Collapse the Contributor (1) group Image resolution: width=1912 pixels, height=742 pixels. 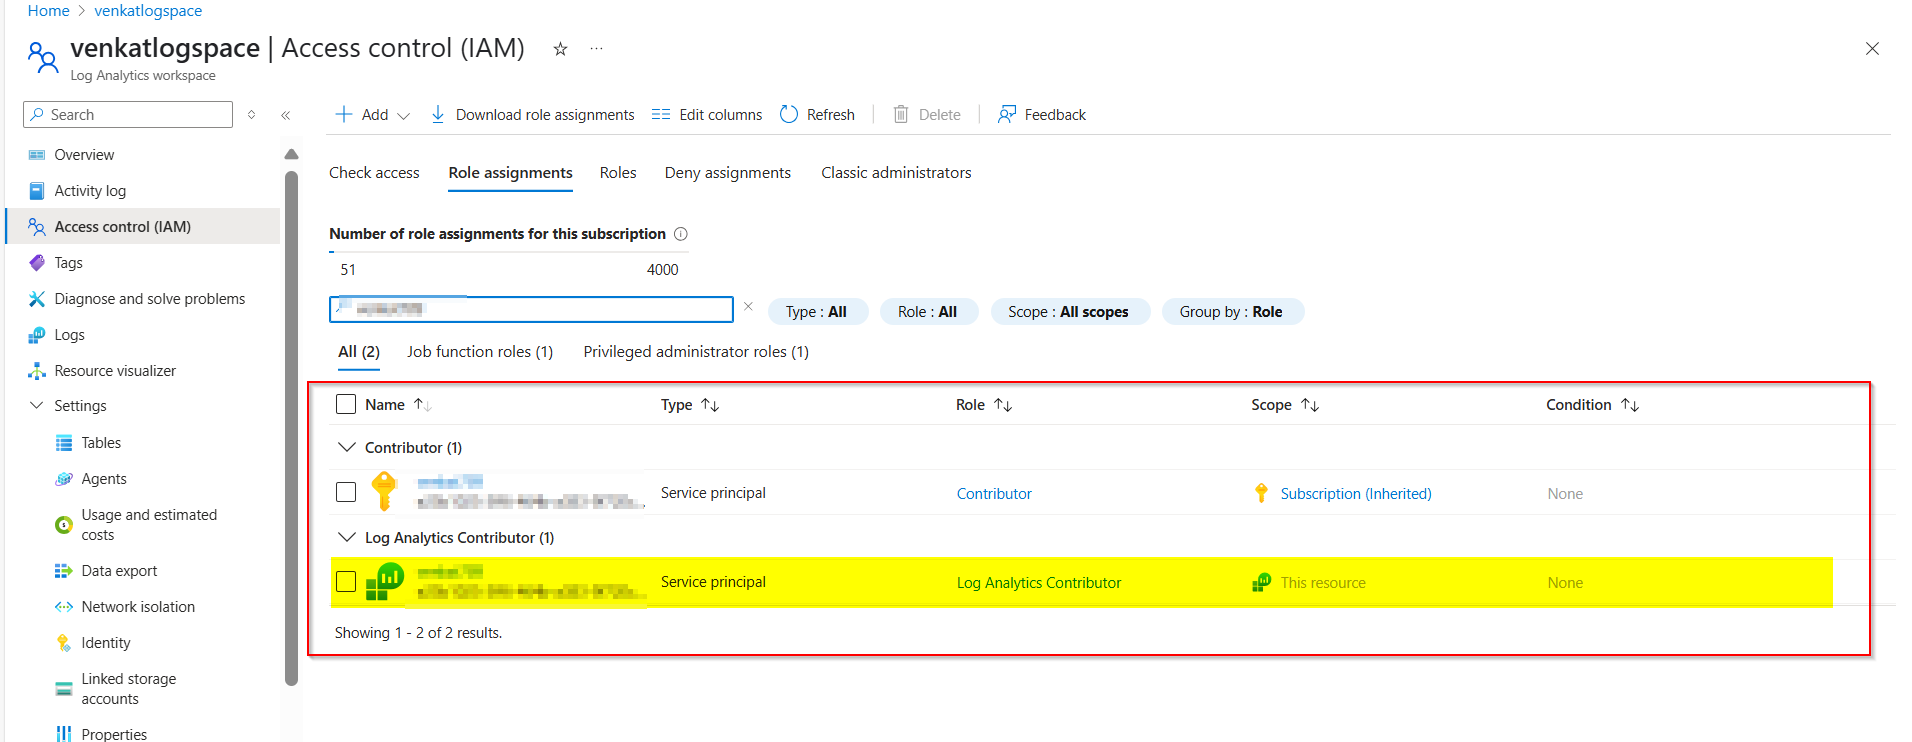pyautogui.click(x=347, y=447)
